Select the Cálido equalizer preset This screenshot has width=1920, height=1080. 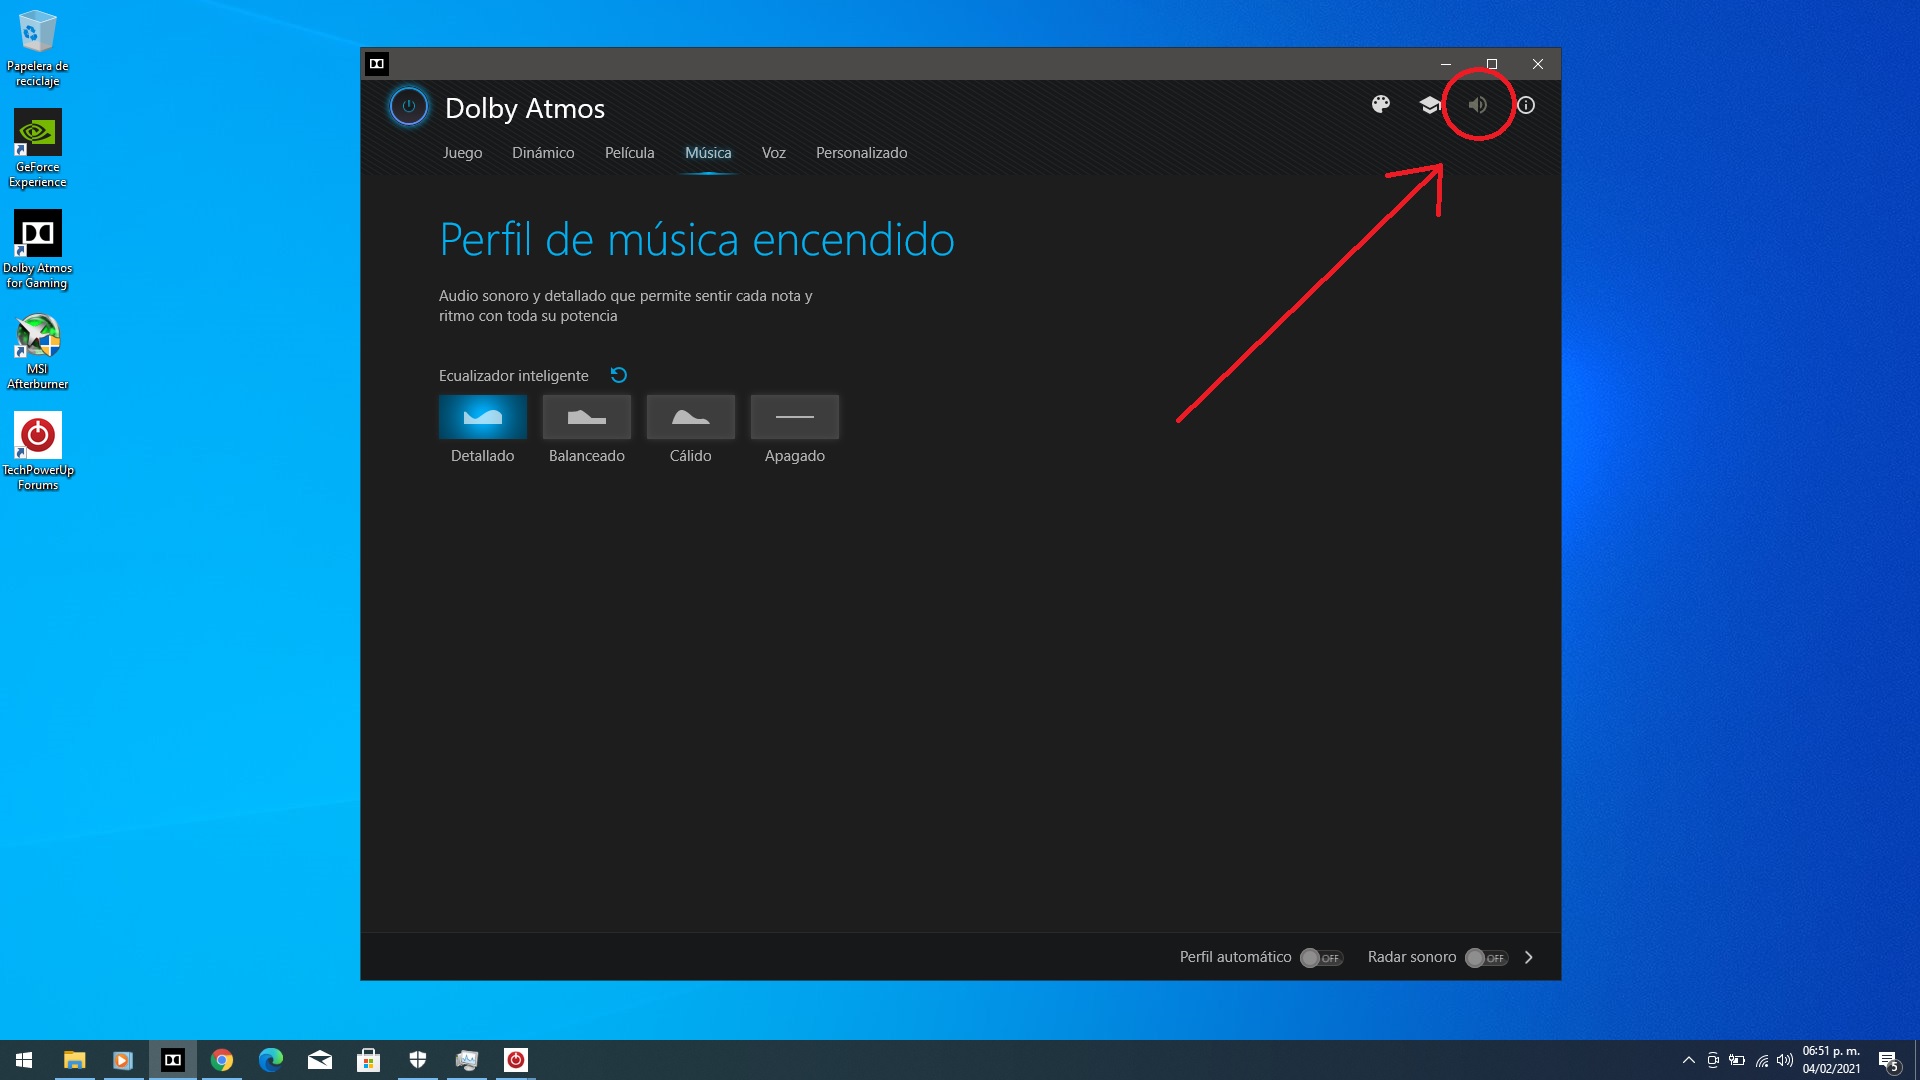[x=691, y=417]
